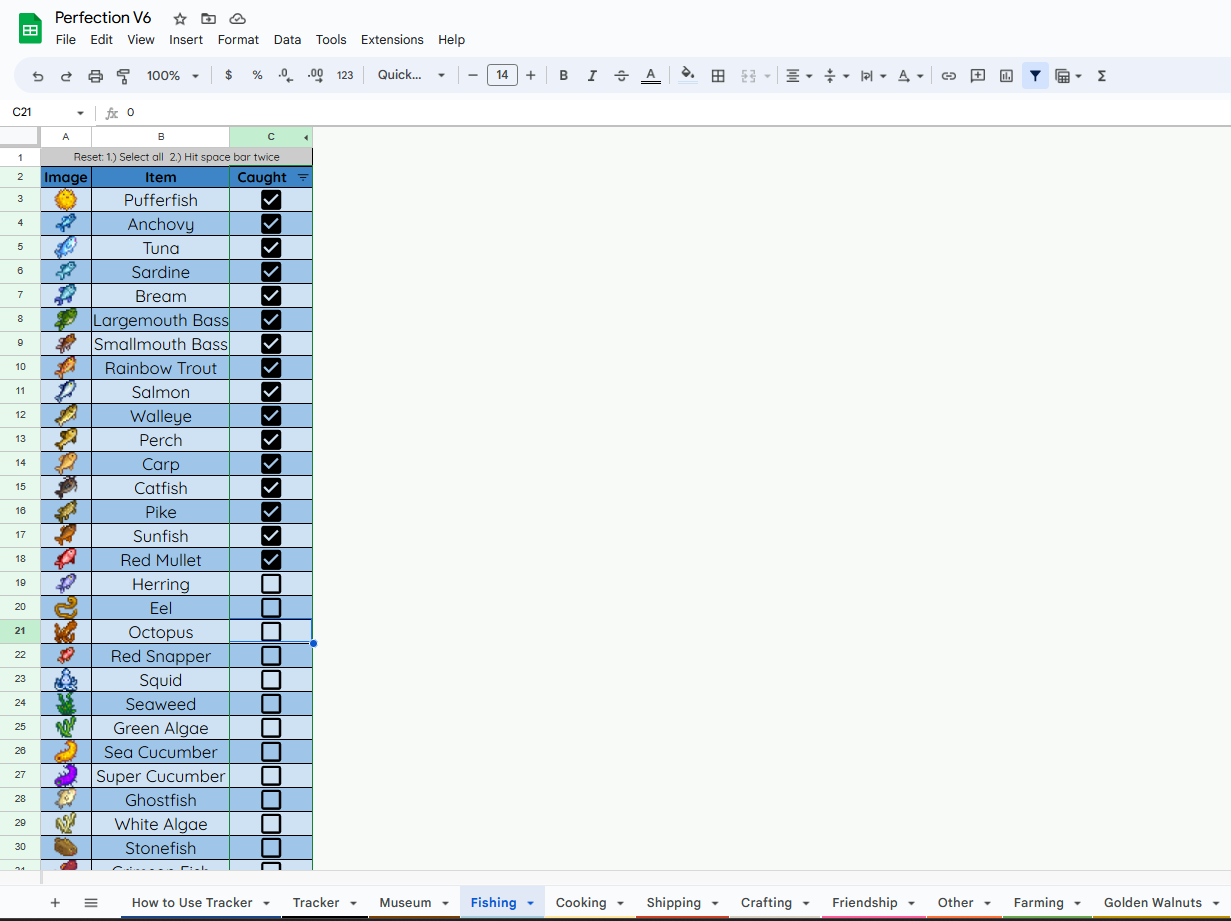Open the zoom 100% dropdown
The height and width of the screenshot is (921, 1231).
173,76
